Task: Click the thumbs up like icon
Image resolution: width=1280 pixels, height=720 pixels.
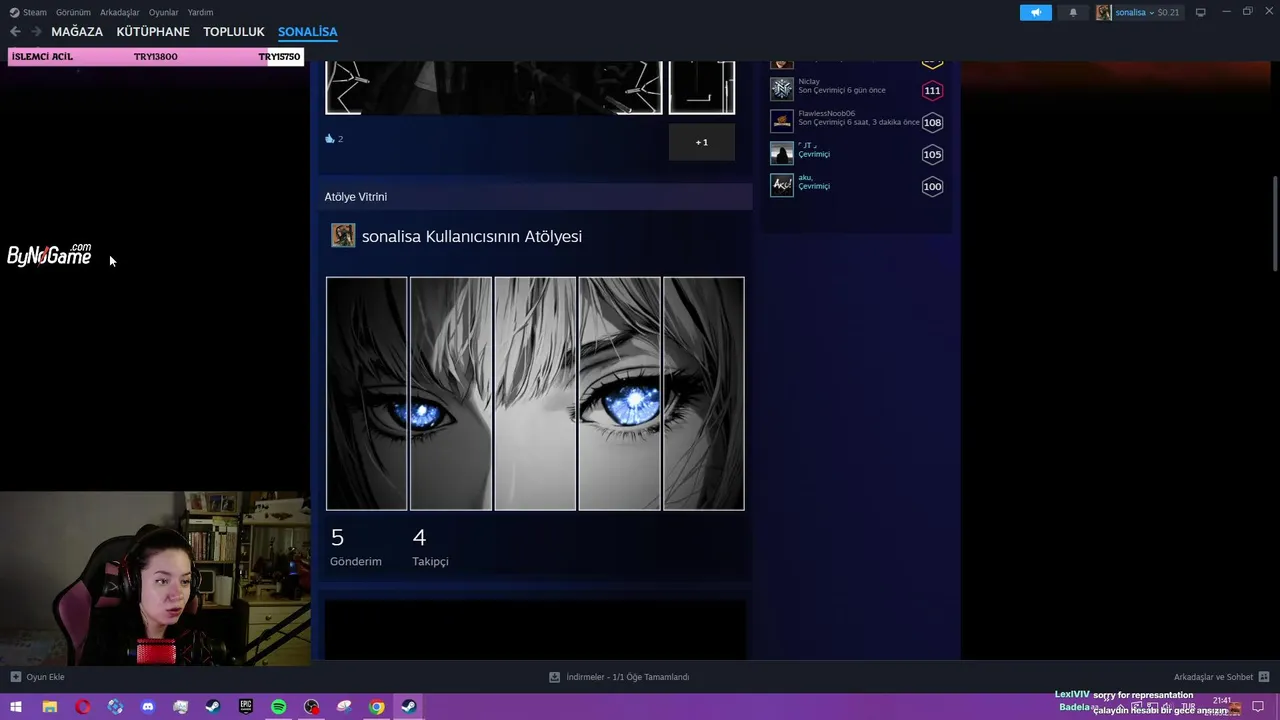Action: point(330,139)
